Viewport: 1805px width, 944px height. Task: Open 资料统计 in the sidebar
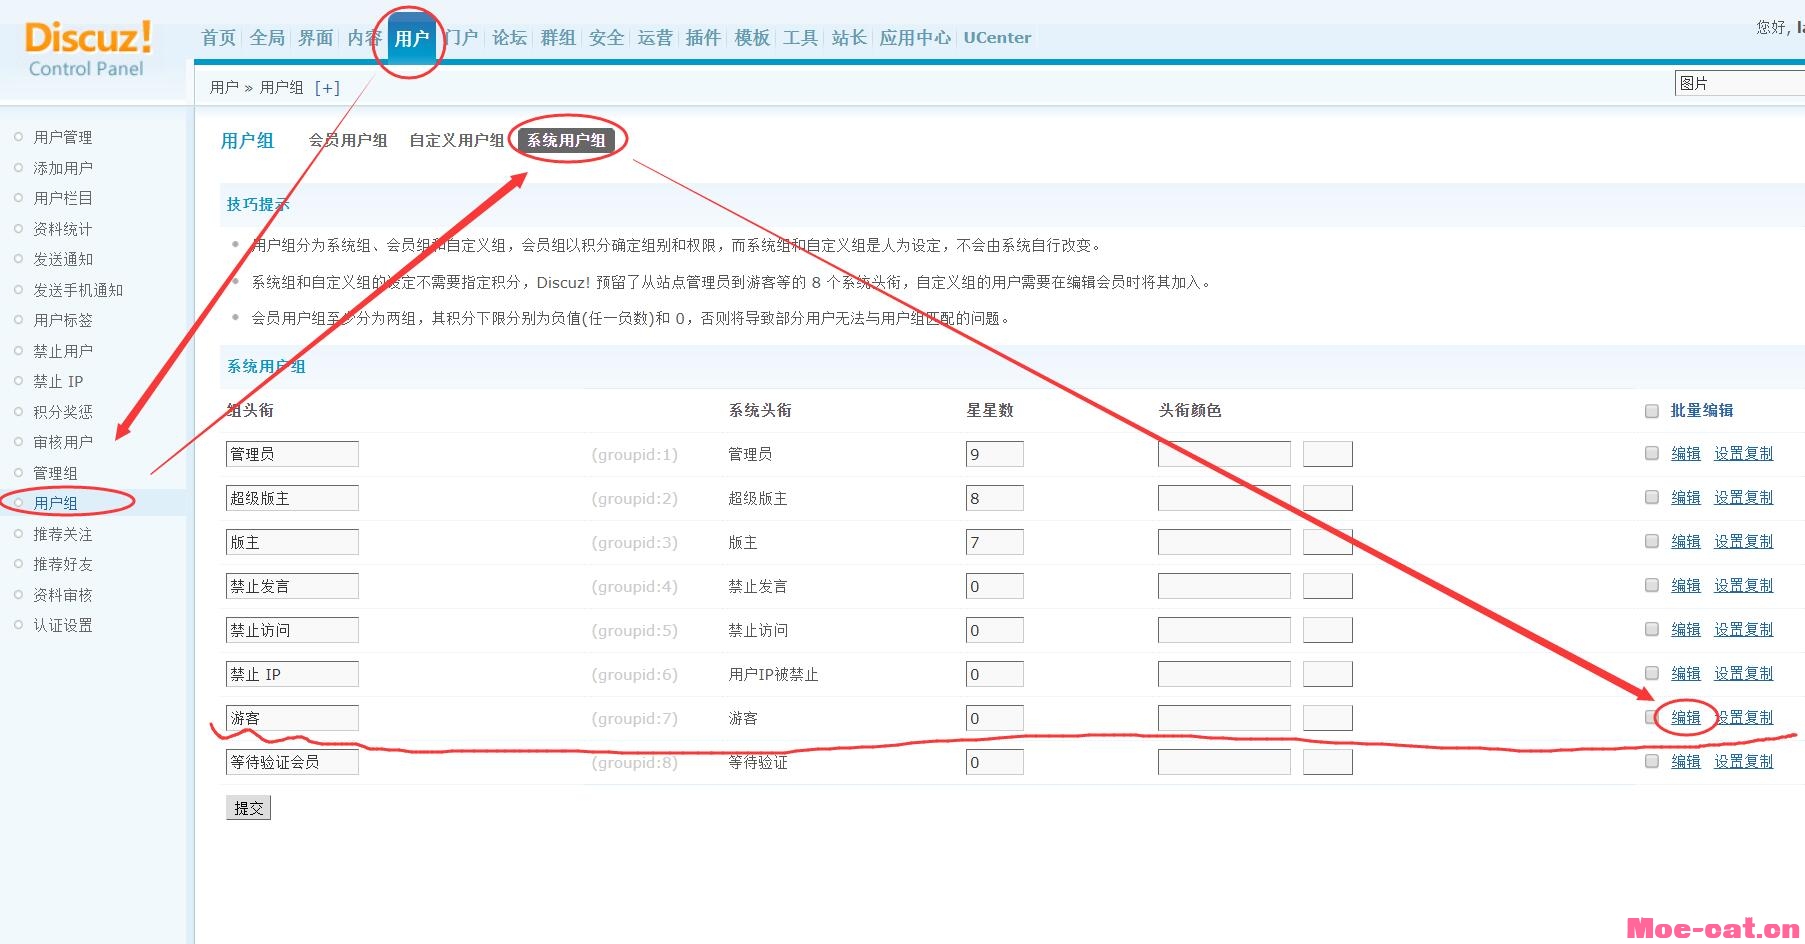tap(62, 229)
